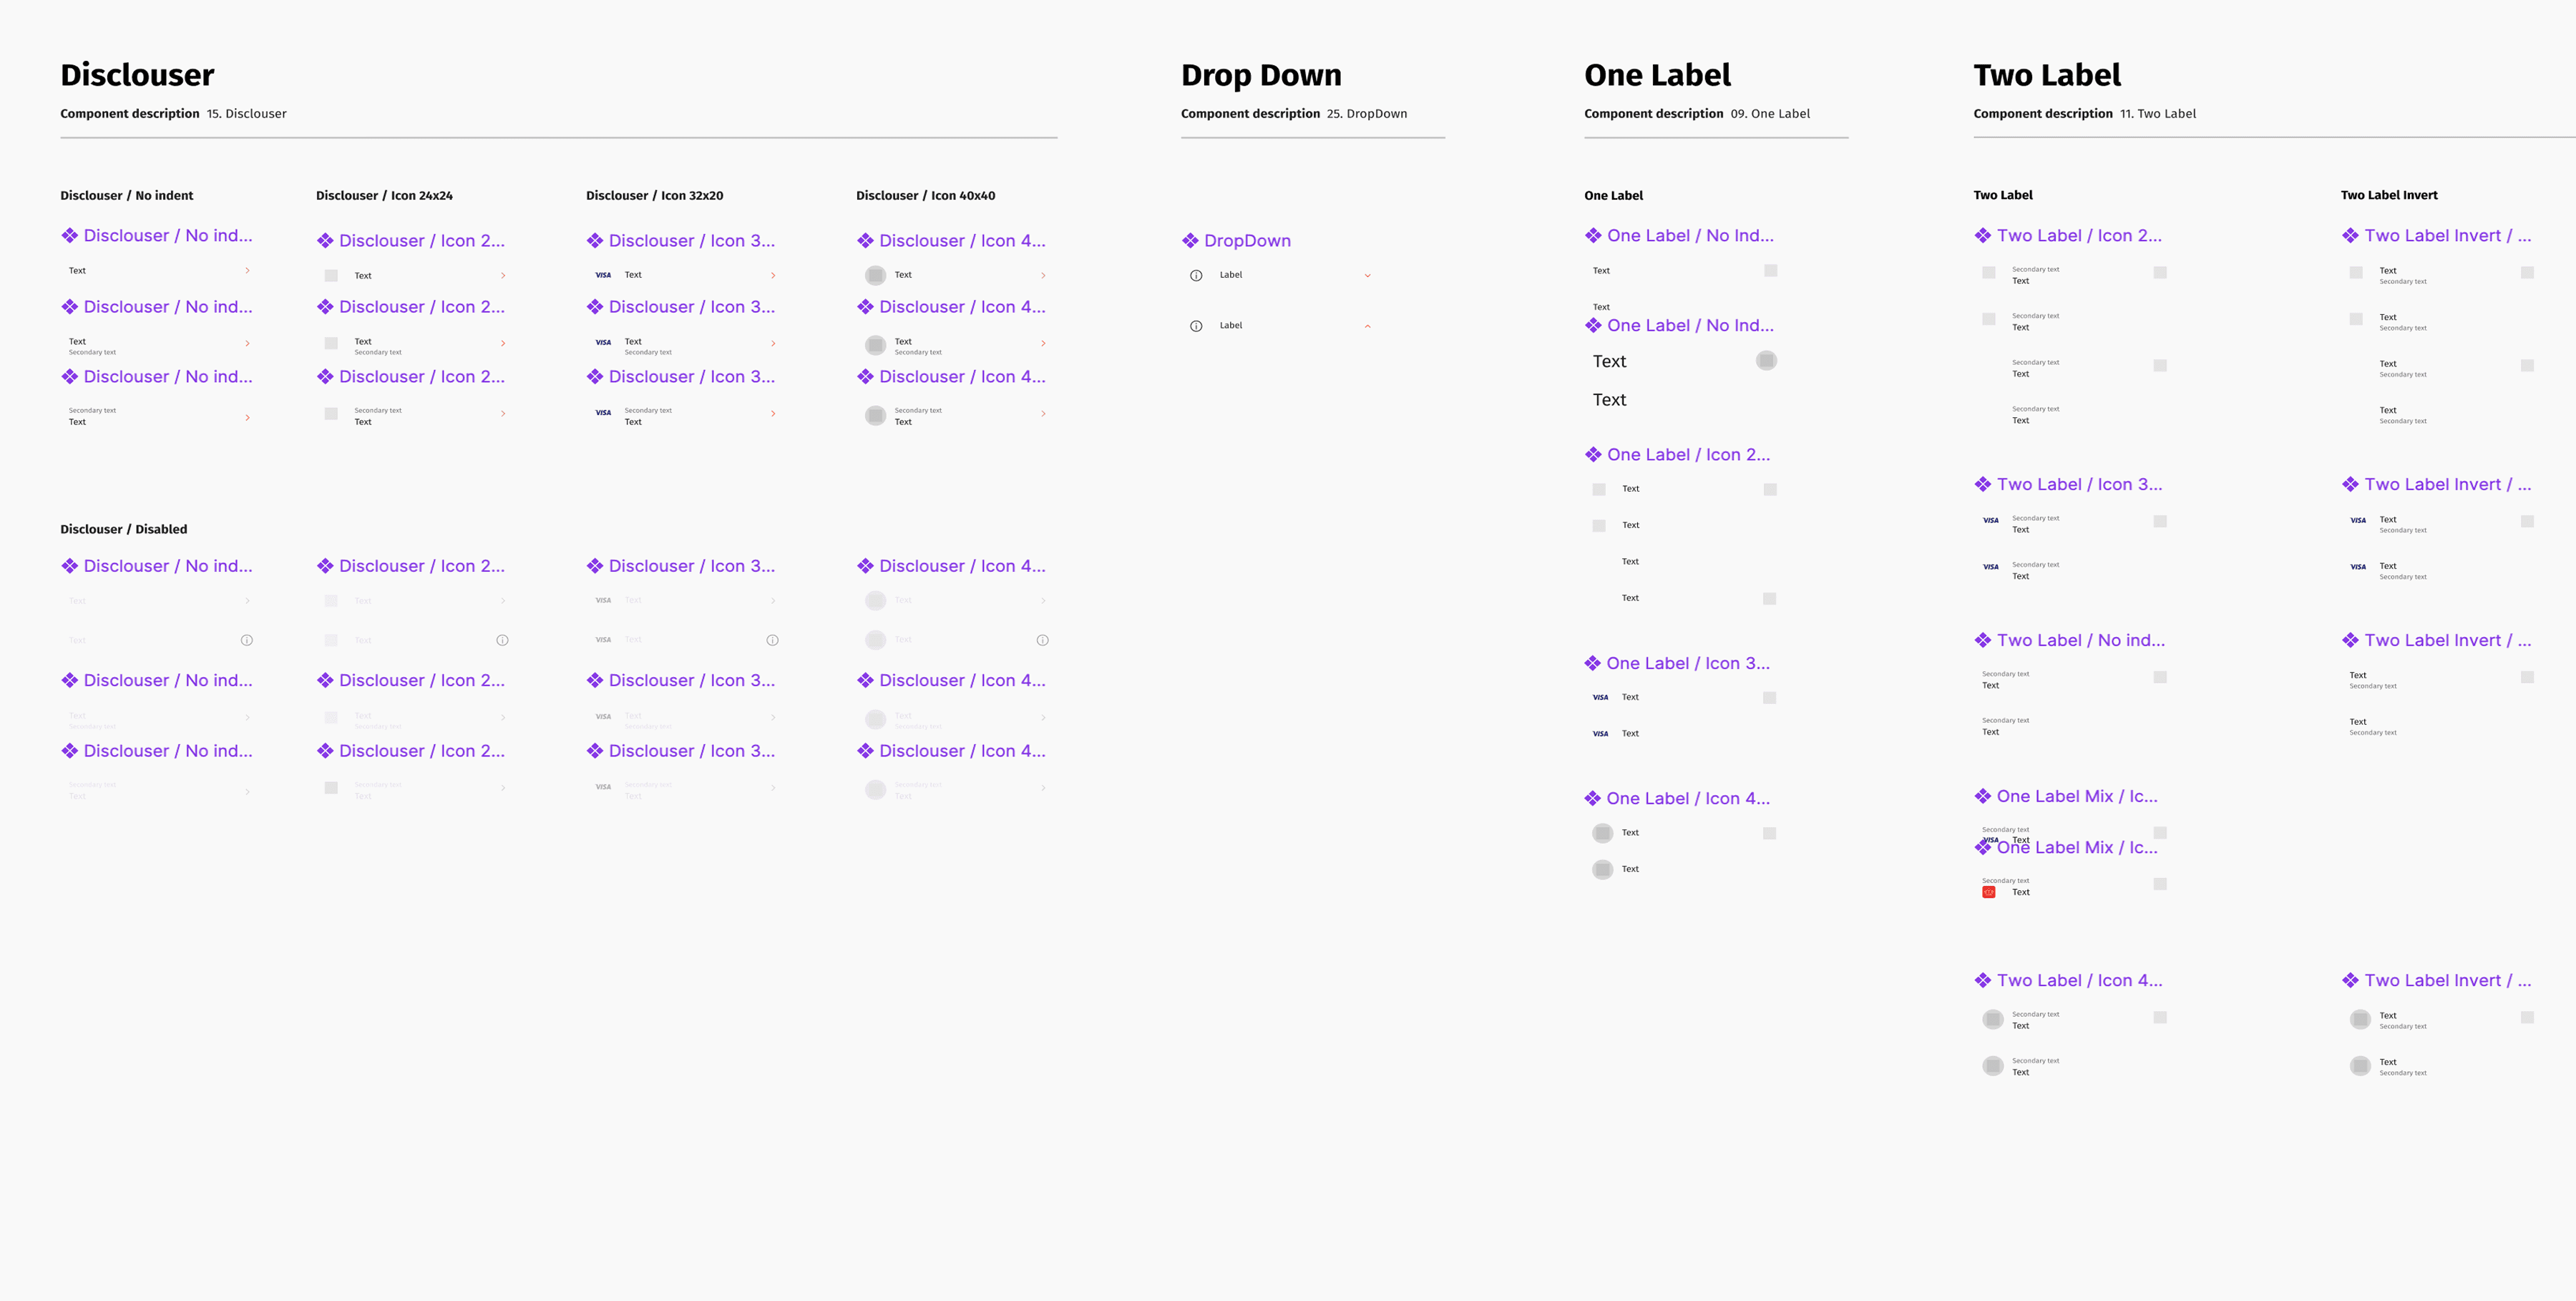Click the gray square right of the first One Label Text row
This screenshot has height=1301, width=2576.
[1770, 271]
